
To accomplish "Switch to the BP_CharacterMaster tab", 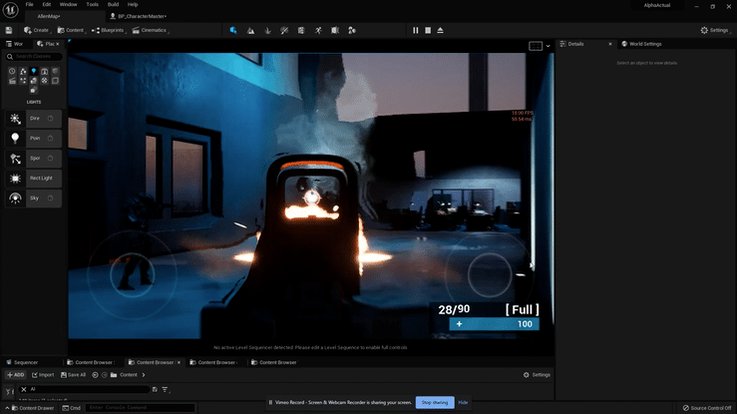I will point(139,16).
